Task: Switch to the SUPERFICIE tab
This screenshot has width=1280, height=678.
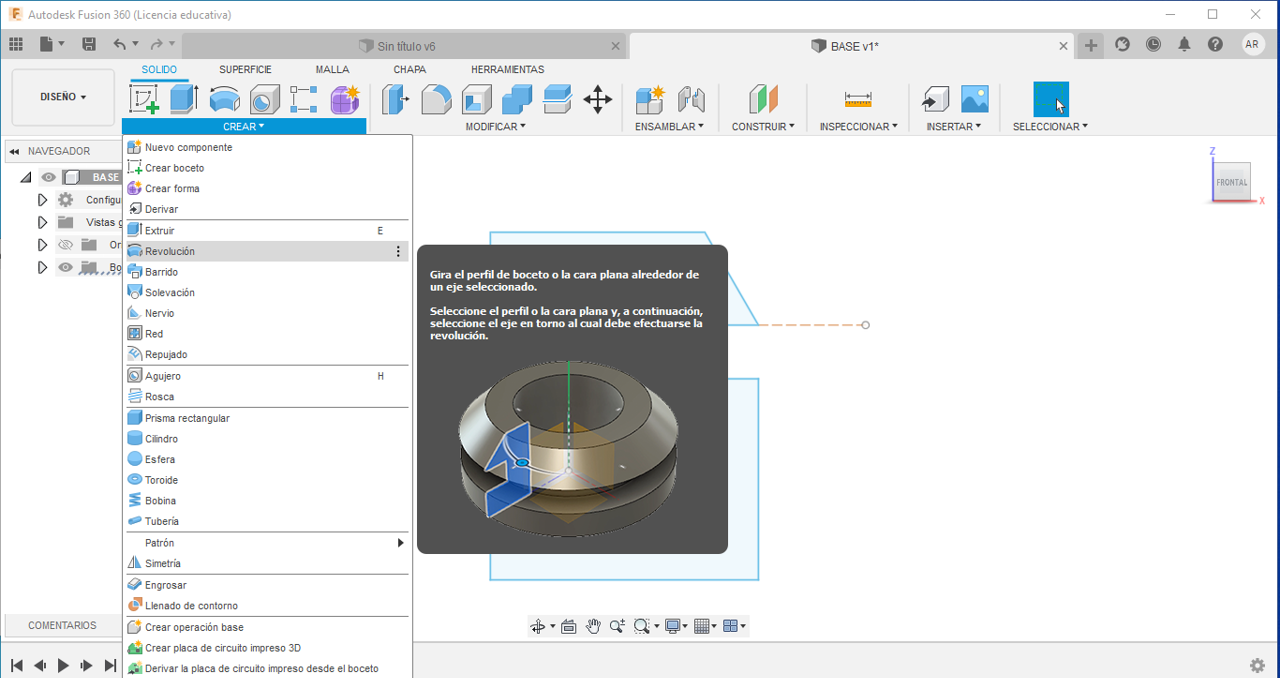Action: [x=245, y=69]
